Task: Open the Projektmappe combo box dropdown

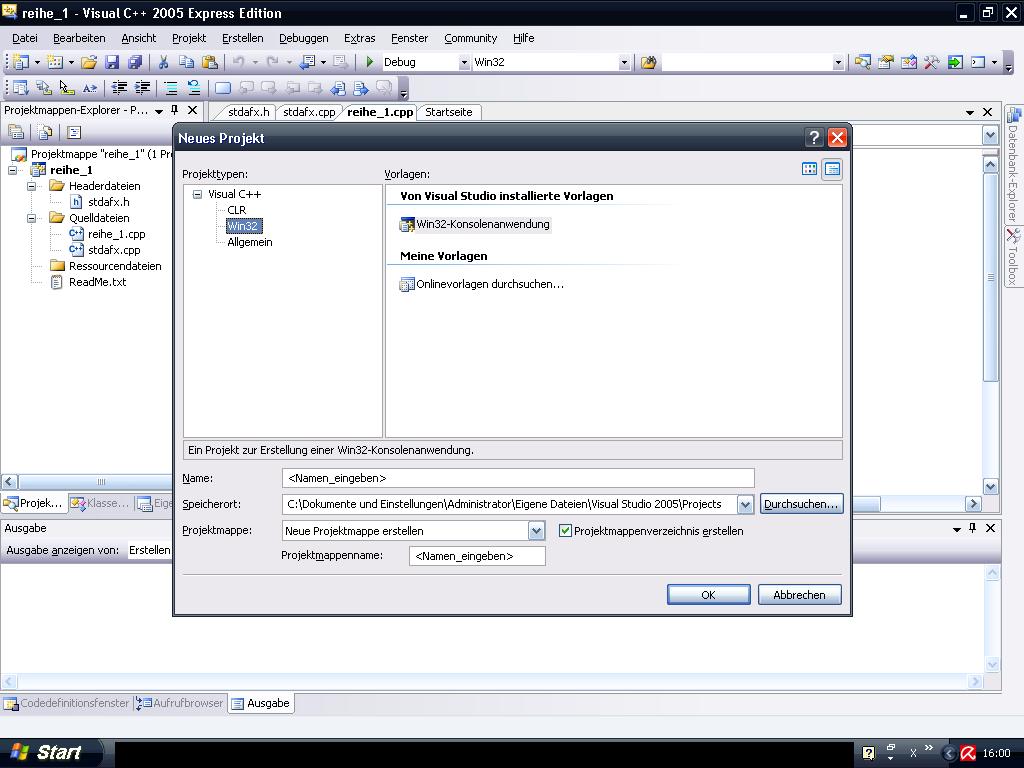Action: 536,531
